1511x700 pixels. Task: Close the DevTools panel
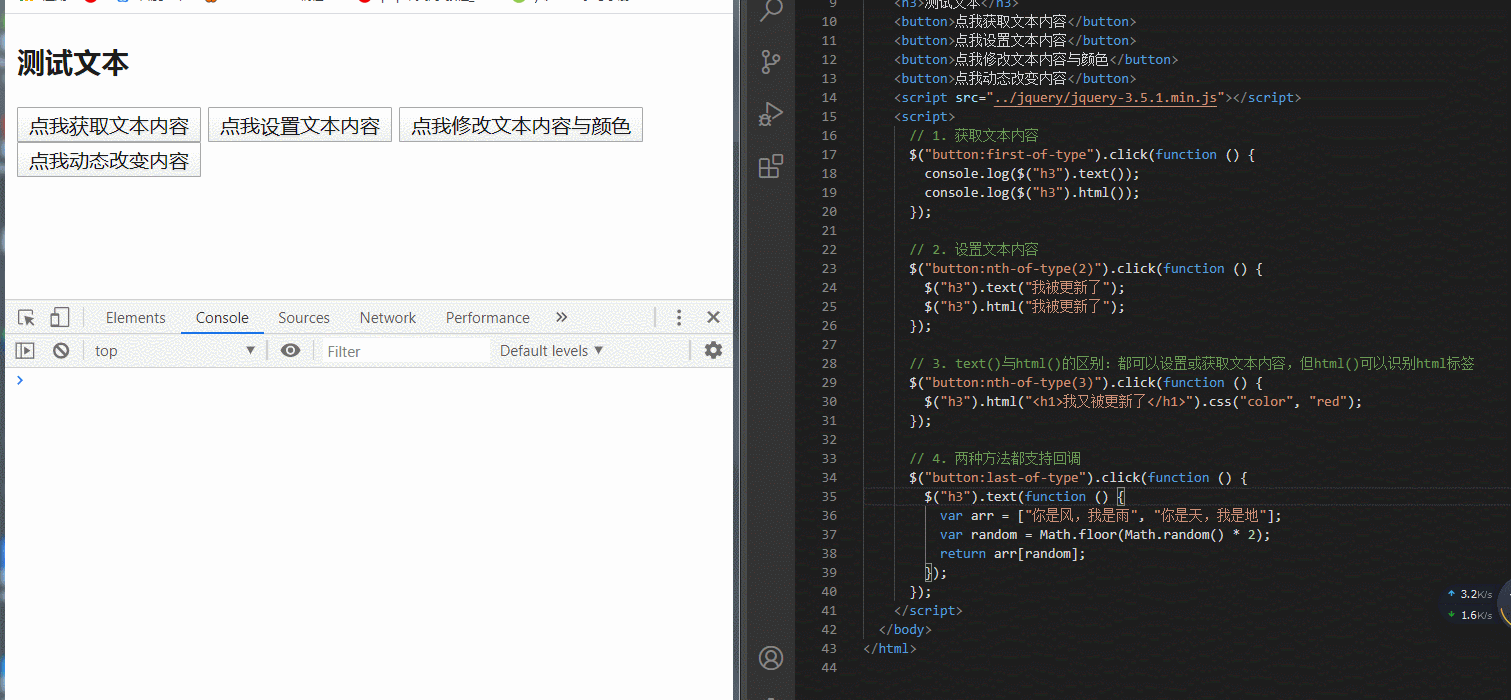point(713,318)
